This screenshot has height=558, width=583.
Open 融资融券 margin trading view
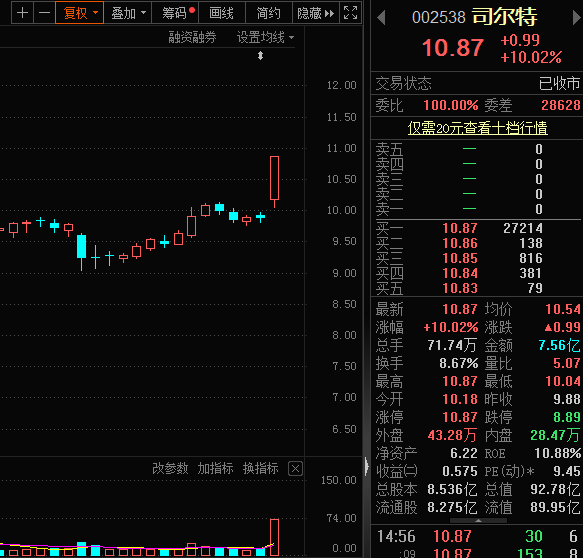(x=192, y=37)
